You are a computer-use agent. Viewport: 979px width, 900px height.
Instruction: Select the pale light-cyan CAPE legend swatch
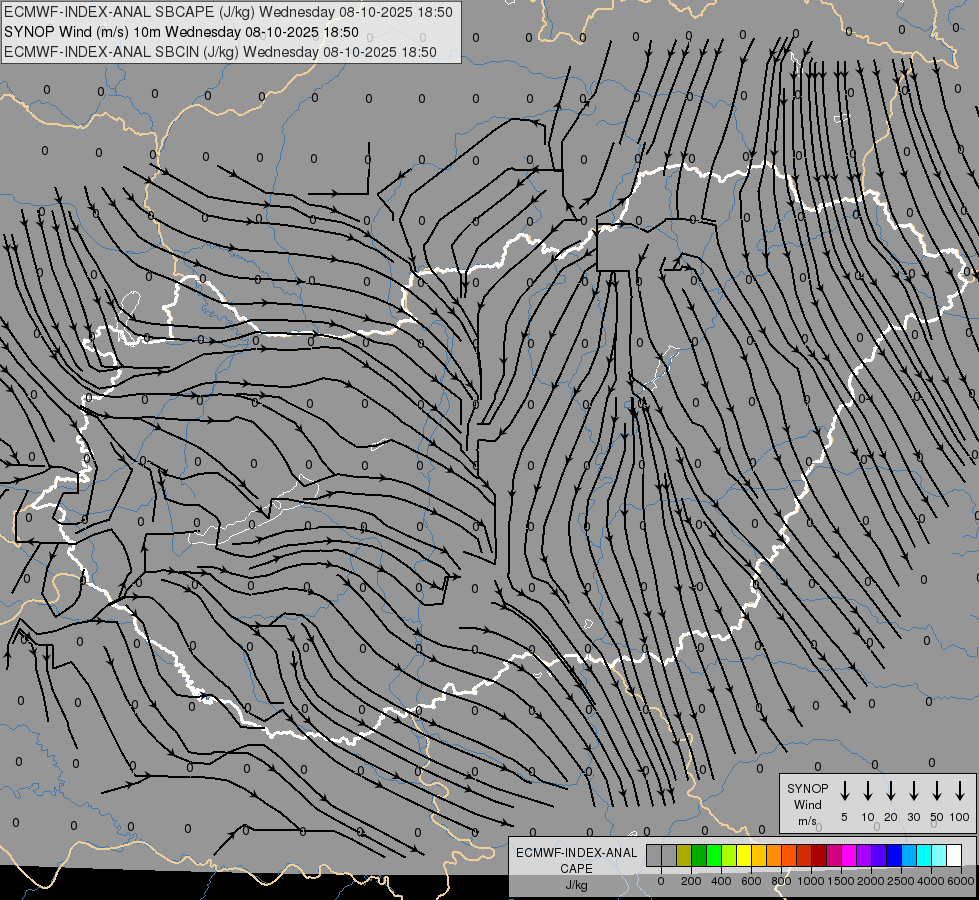coord(940,855)
